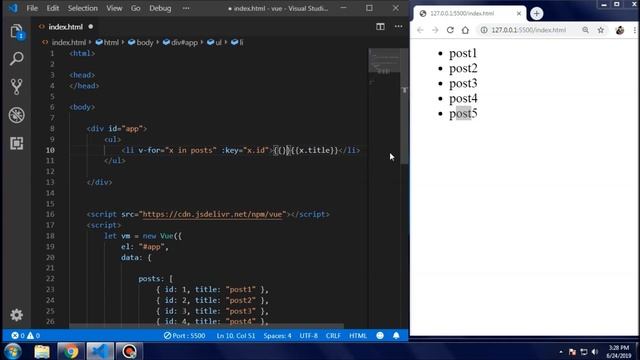Bookmark this page with the star
The width and height of the screenshot is (640, 360).
pyautogui.click(x=601, y=30)
